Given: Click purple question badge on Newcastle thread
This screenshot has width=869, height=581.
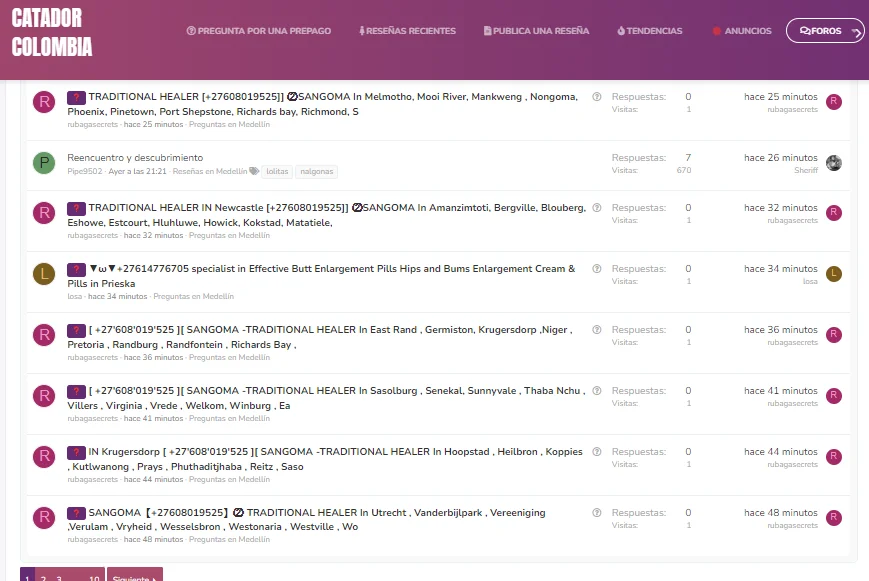Looking at the screenshot, I should 76,208.
